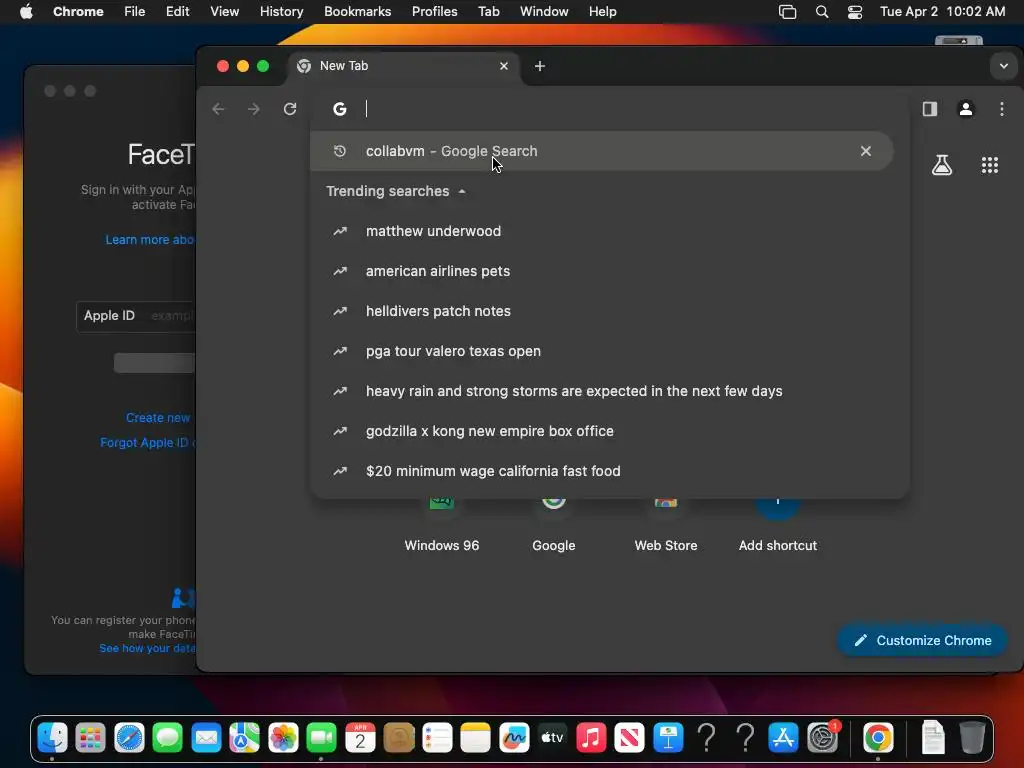Choose $20 minimum wage california suggestion
This screenshot has width=1024, height=768.
tap(609, 471)
